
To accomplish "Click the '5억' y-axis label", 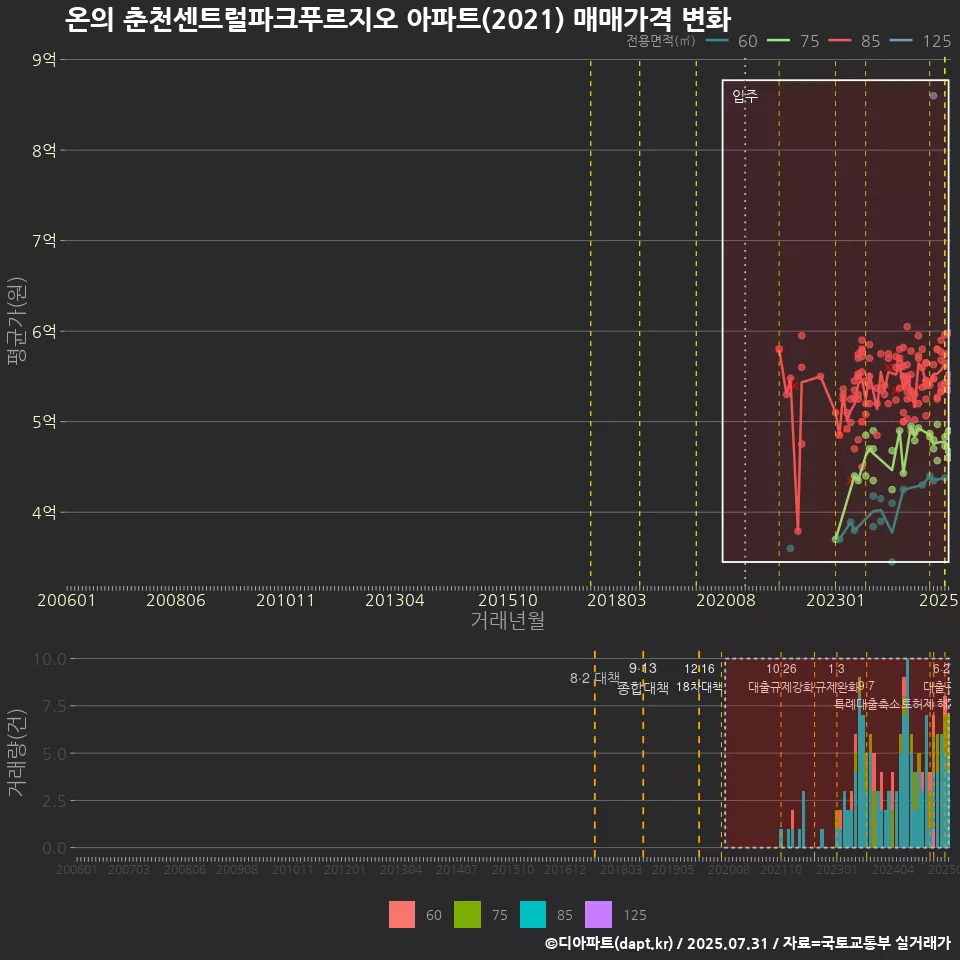I will [x=44, y=422].
